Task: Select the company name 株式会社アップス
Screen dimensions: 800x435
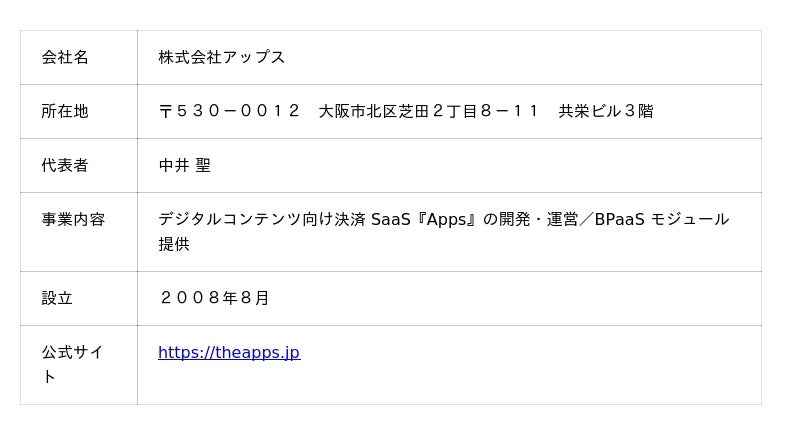Action: pyautogui.click(x=221, y=57)
